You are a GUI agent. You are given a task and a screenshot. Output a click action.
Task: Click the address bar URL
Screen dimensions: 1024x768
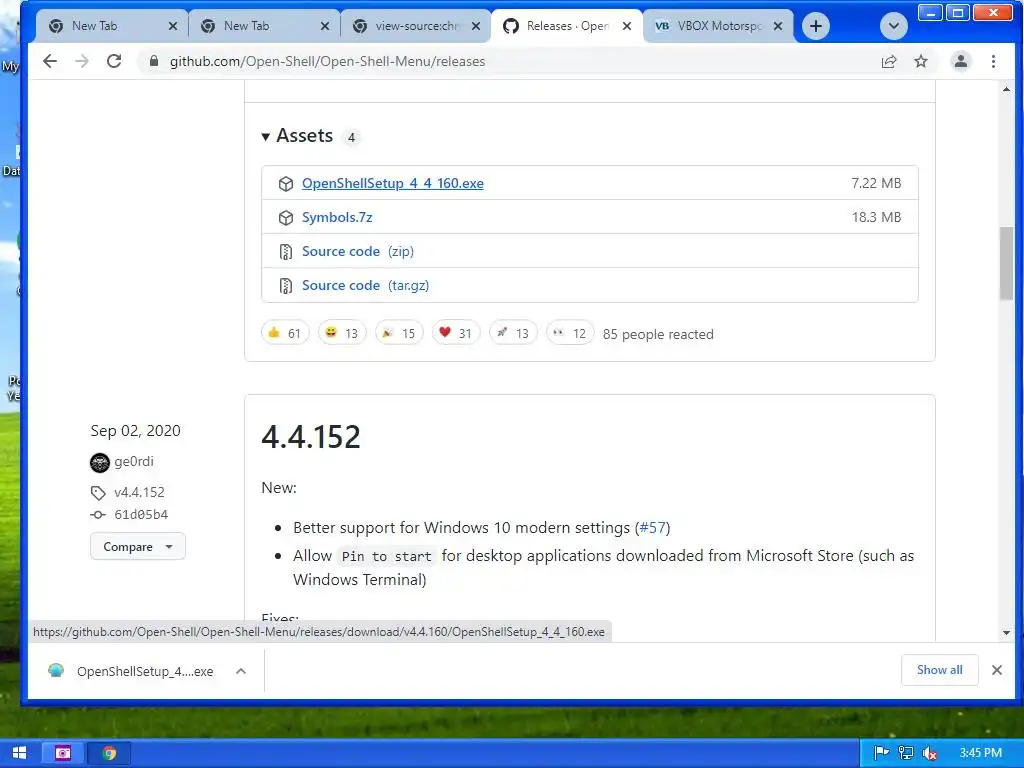click(327, 61)
